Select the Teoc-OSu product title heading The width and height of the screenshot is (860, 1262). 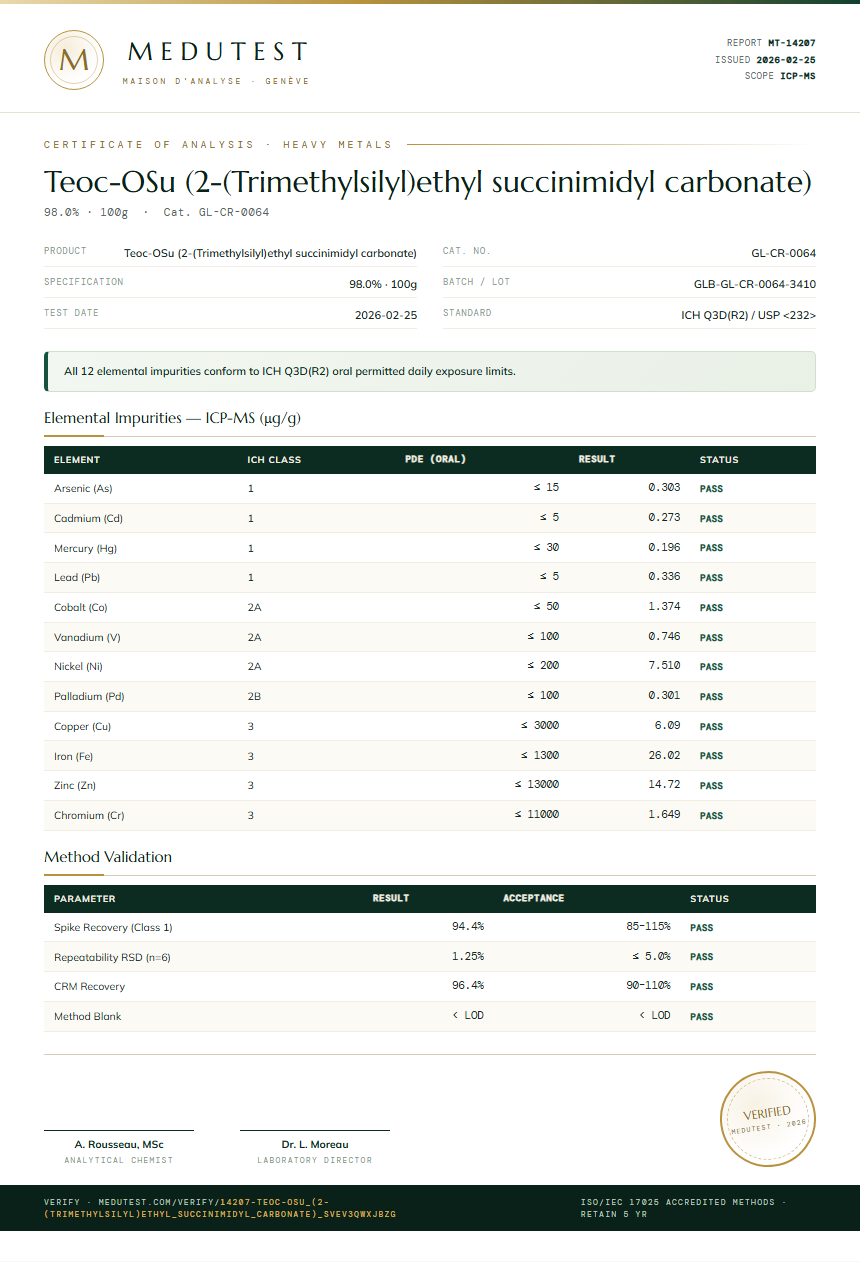point(427,182)
